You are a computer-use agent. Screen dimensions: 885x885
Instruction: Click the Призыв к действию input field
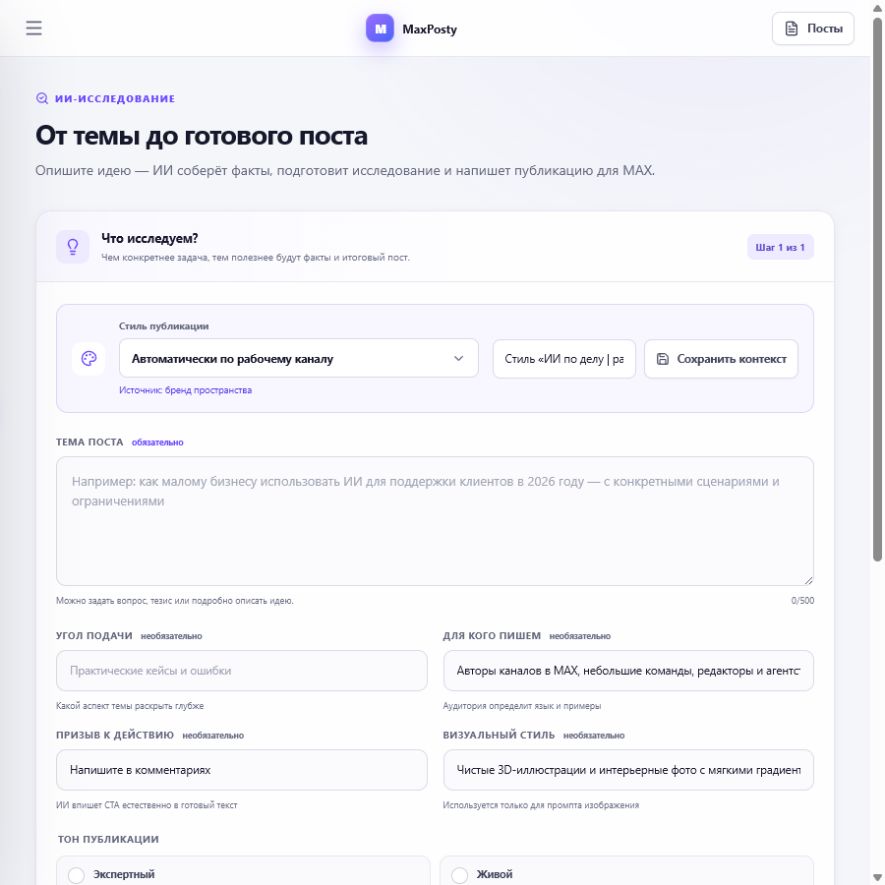(242, 770)
